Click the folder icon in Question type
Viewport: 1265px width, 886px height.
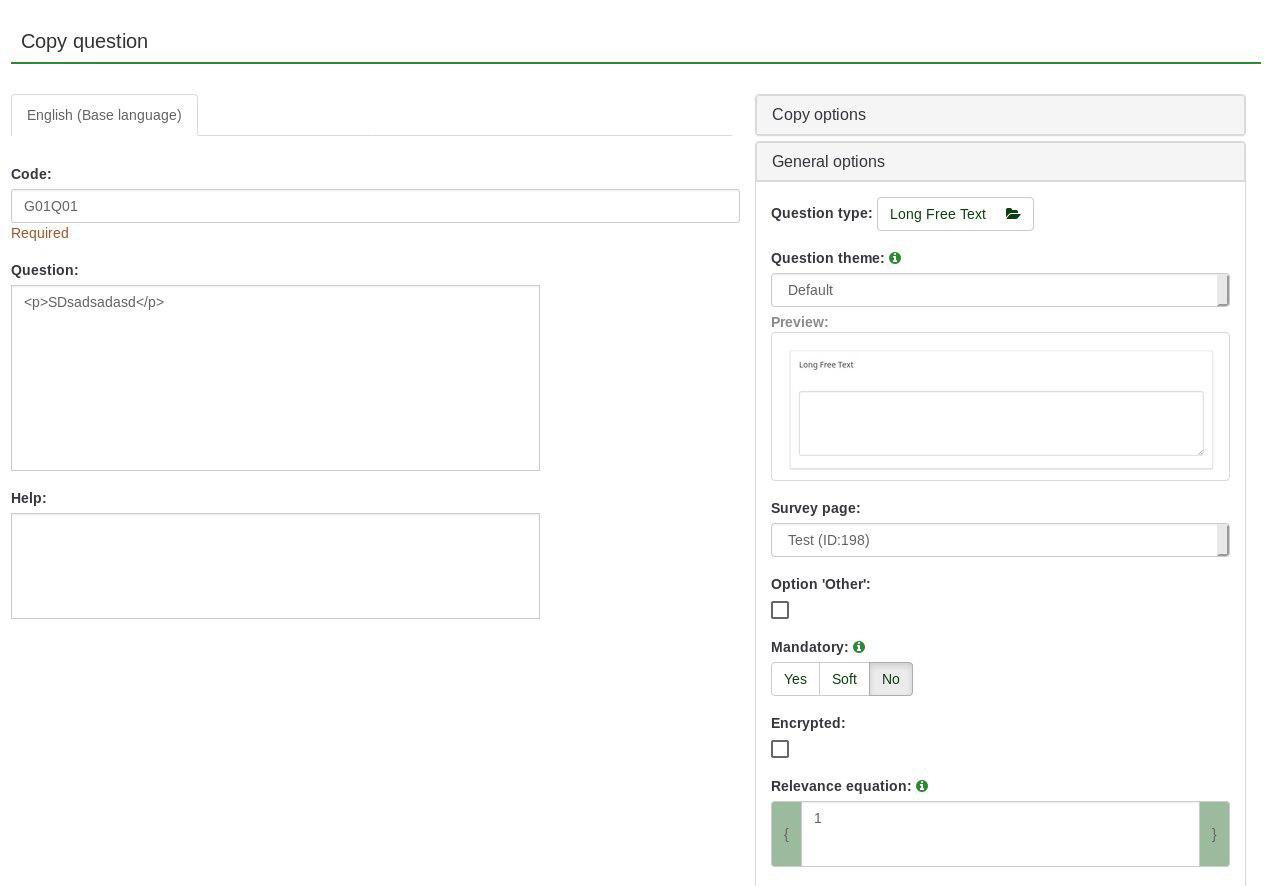[x=1013, y=214]
